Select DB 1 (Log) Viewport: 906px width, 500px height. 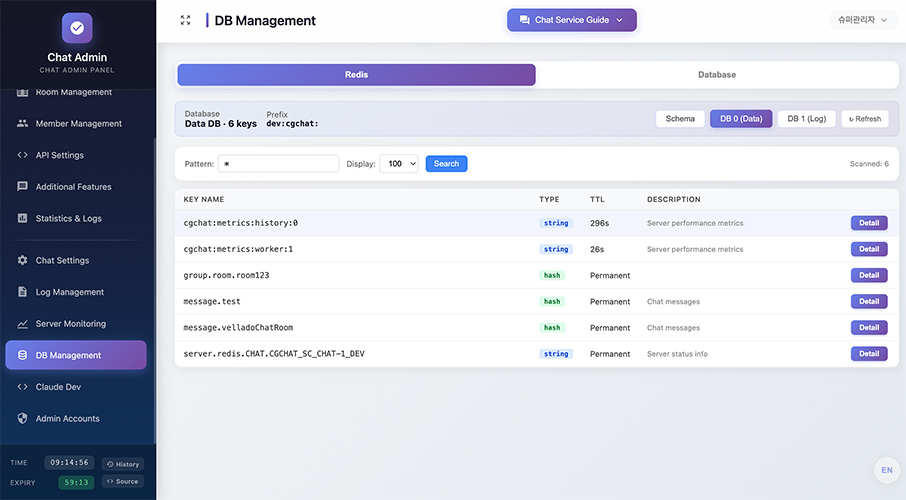[807, 118]
